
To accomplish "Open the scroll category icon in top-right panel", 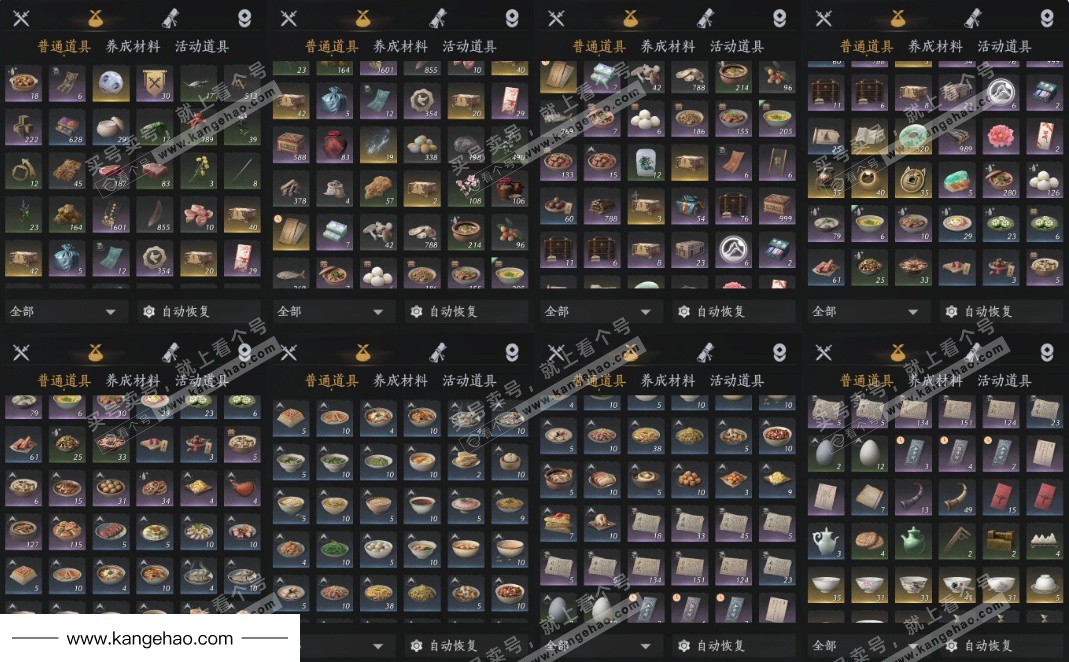I will 974,18.
